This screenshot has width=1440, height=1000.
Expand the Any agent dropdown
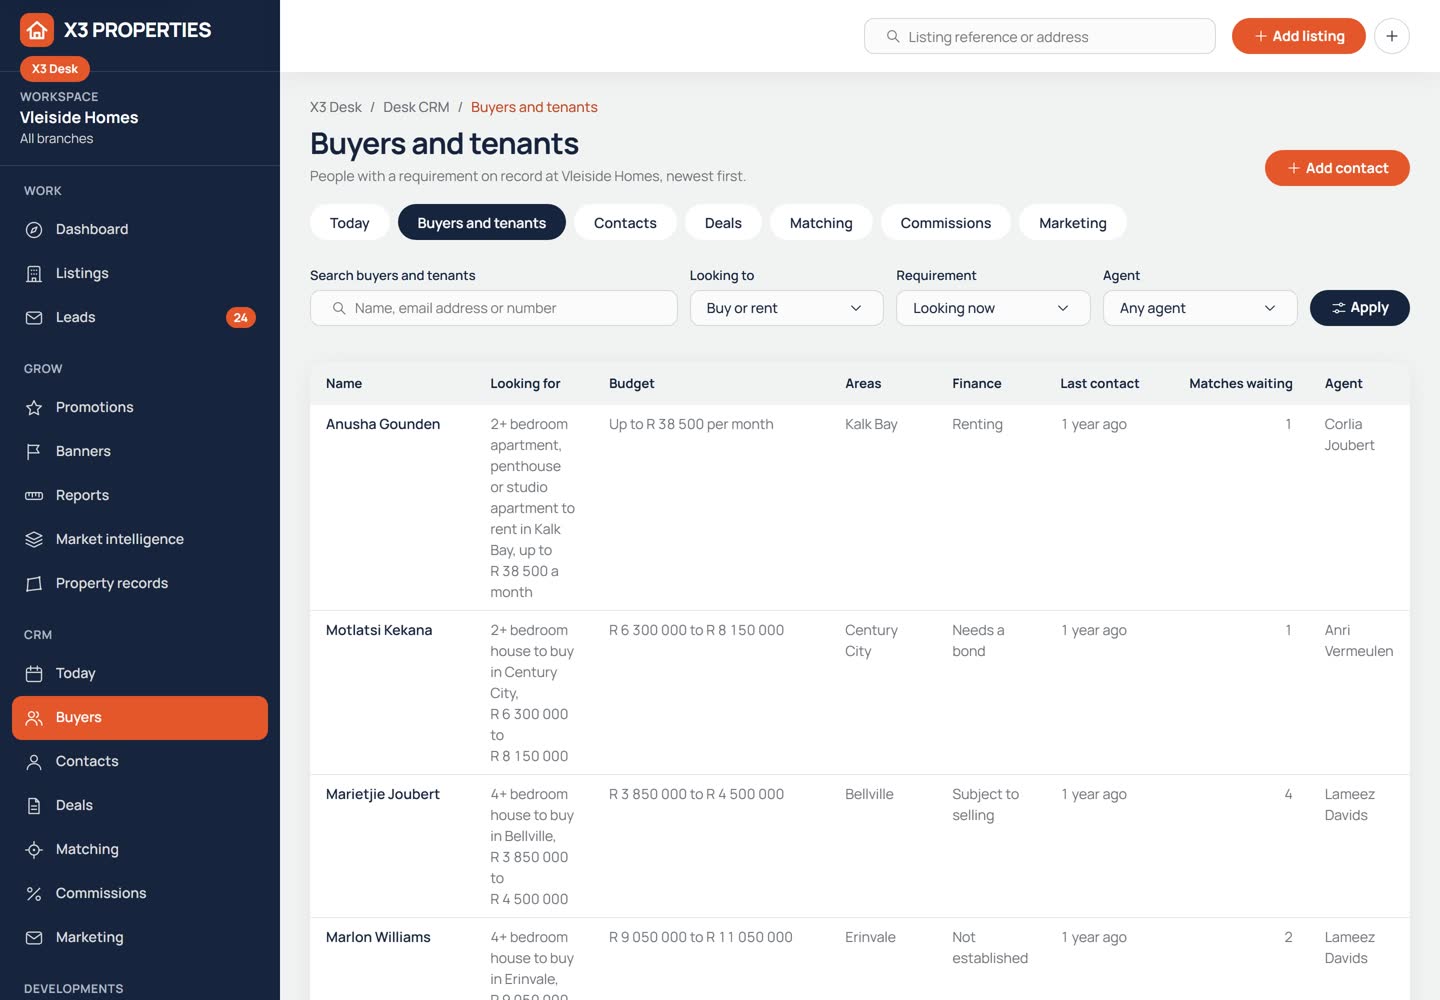point(1200,308)
